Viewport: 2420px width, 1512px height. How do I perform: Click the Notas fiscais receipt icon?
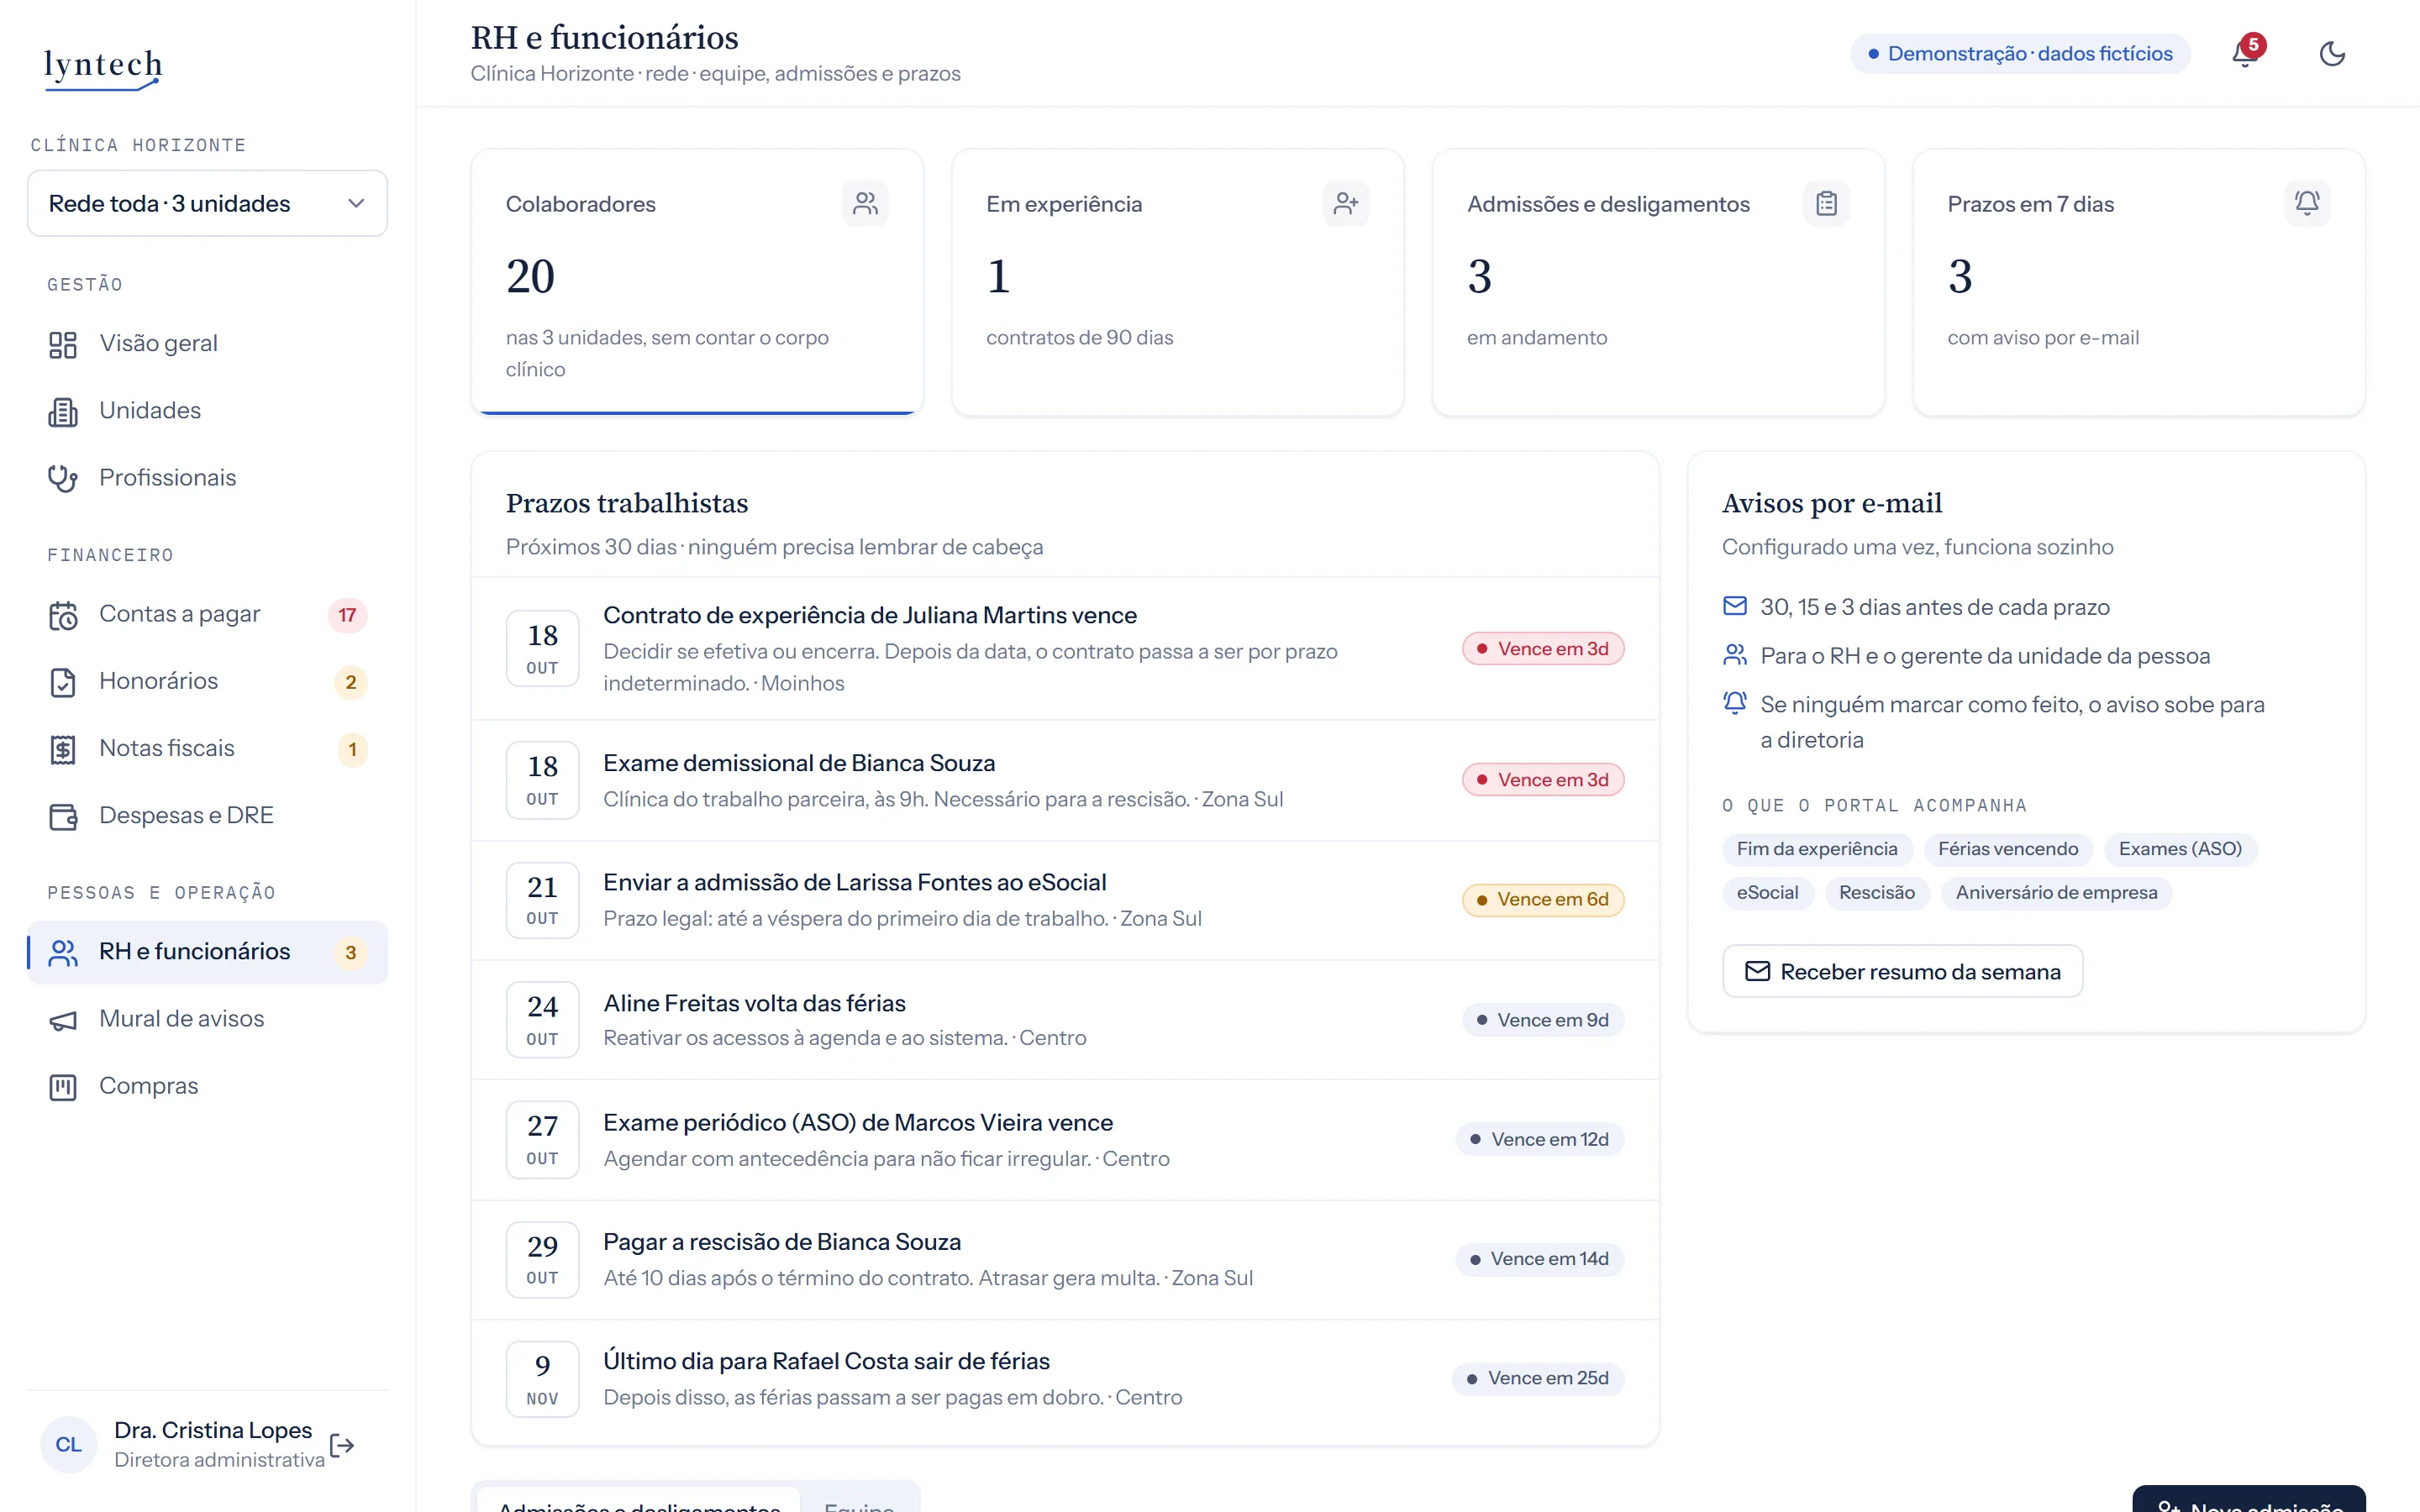(63, 749)
